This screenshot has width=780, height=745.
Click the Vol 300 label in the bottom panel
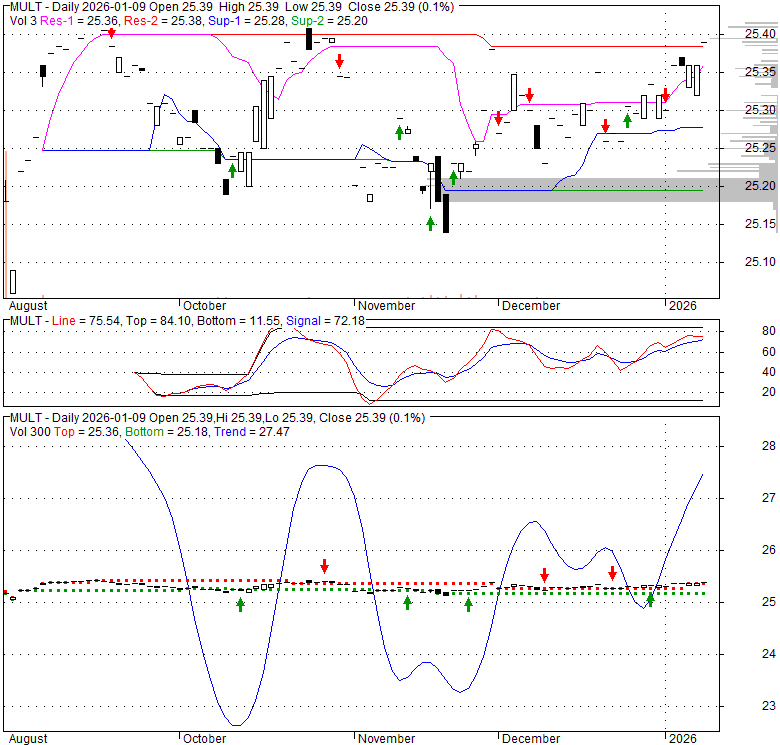30,430
